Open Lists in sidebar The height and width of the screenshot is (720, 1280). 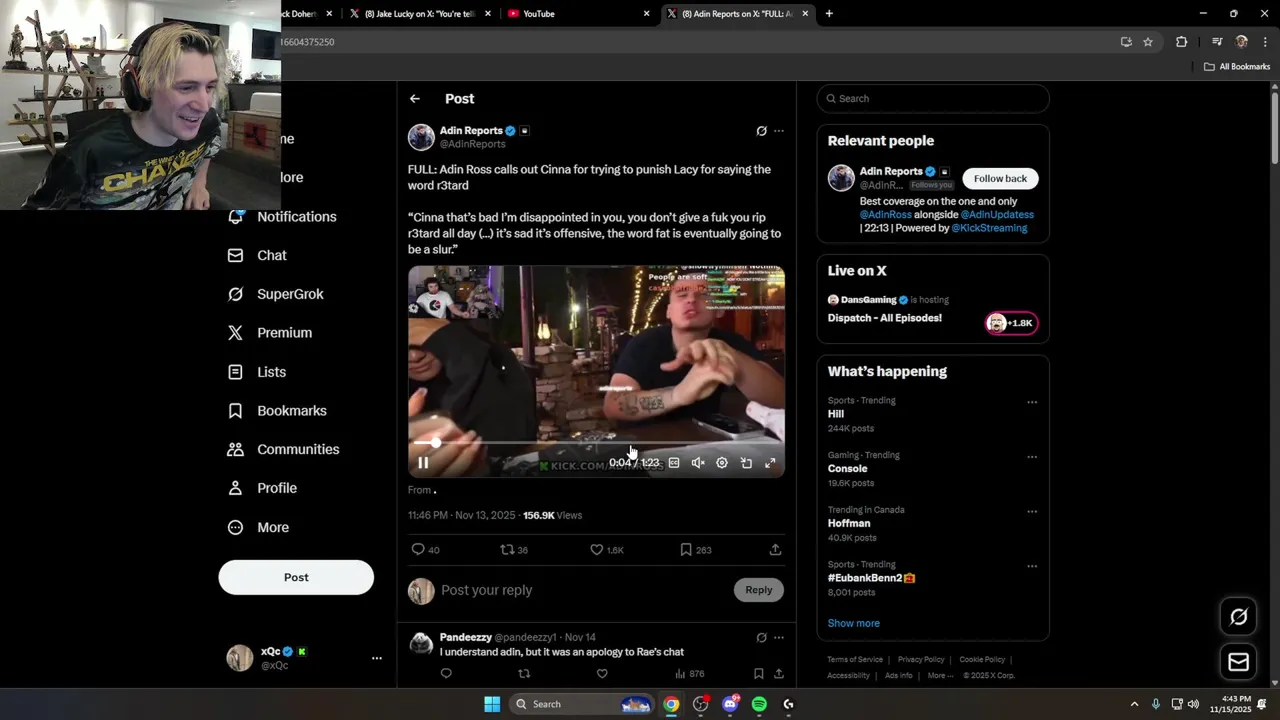point(257,372)
